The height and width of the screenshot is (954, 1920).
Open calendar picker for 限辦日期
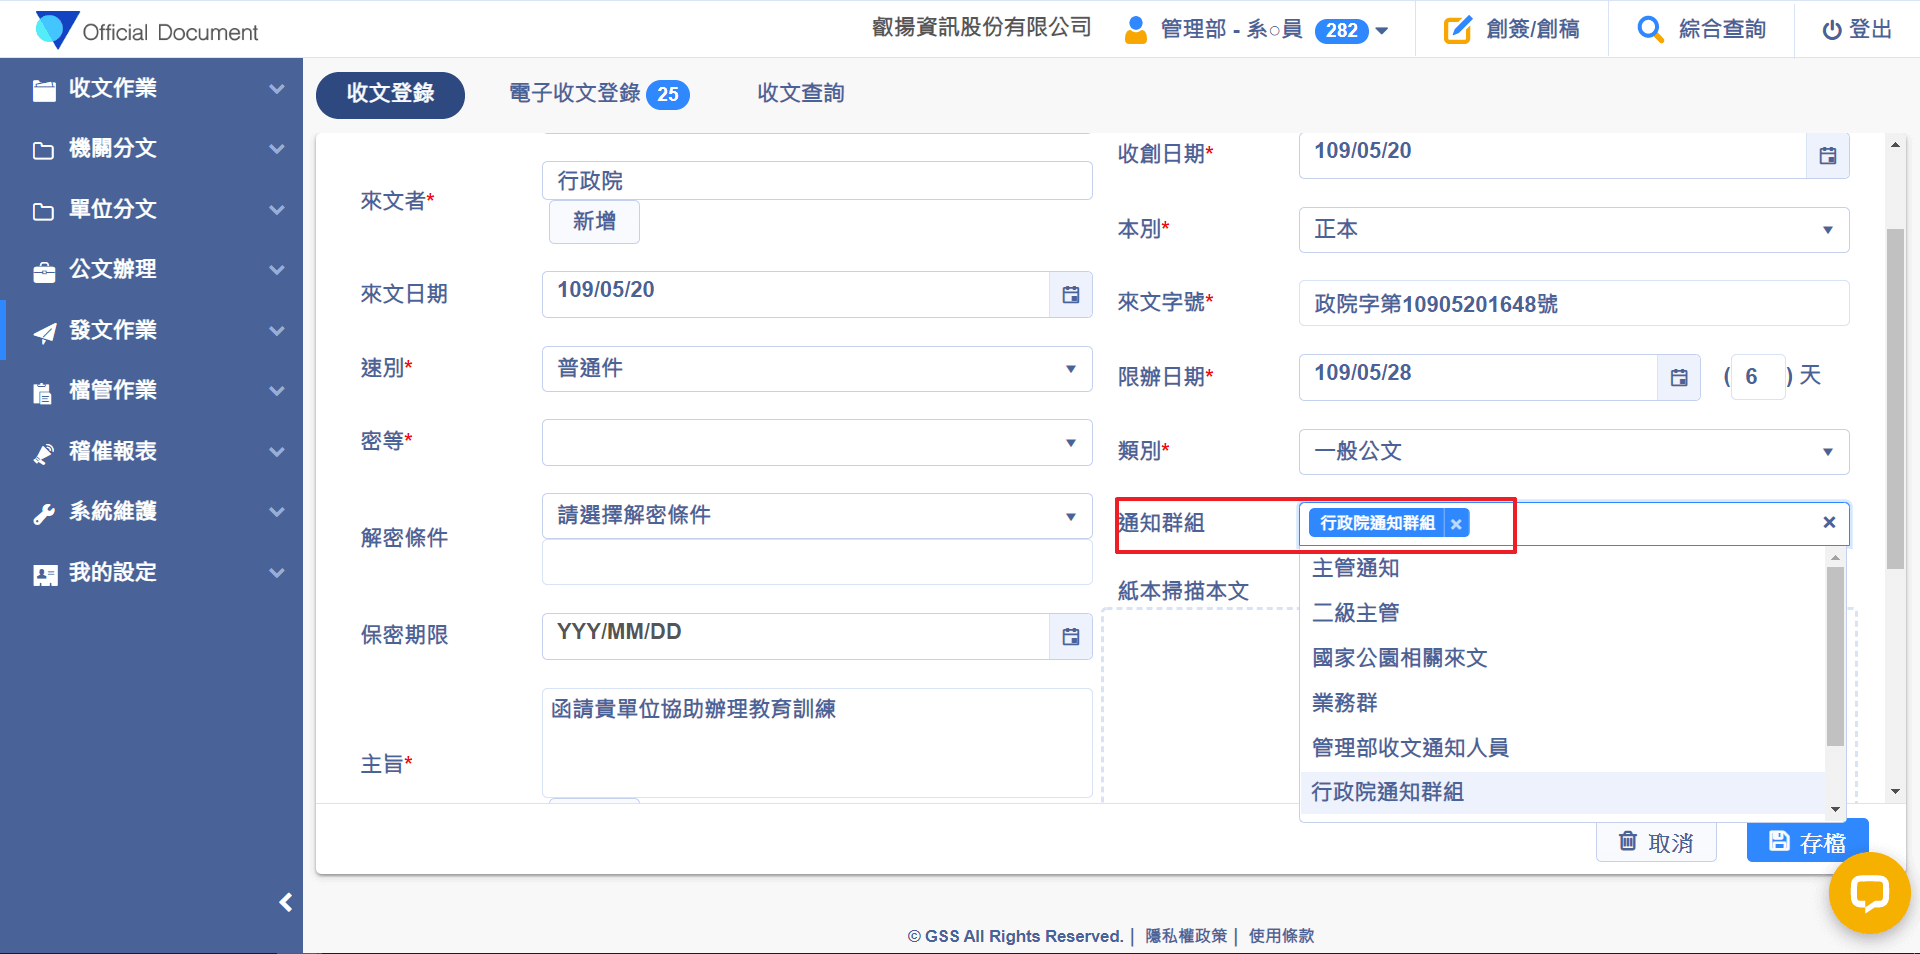(x=1679, y=378)
